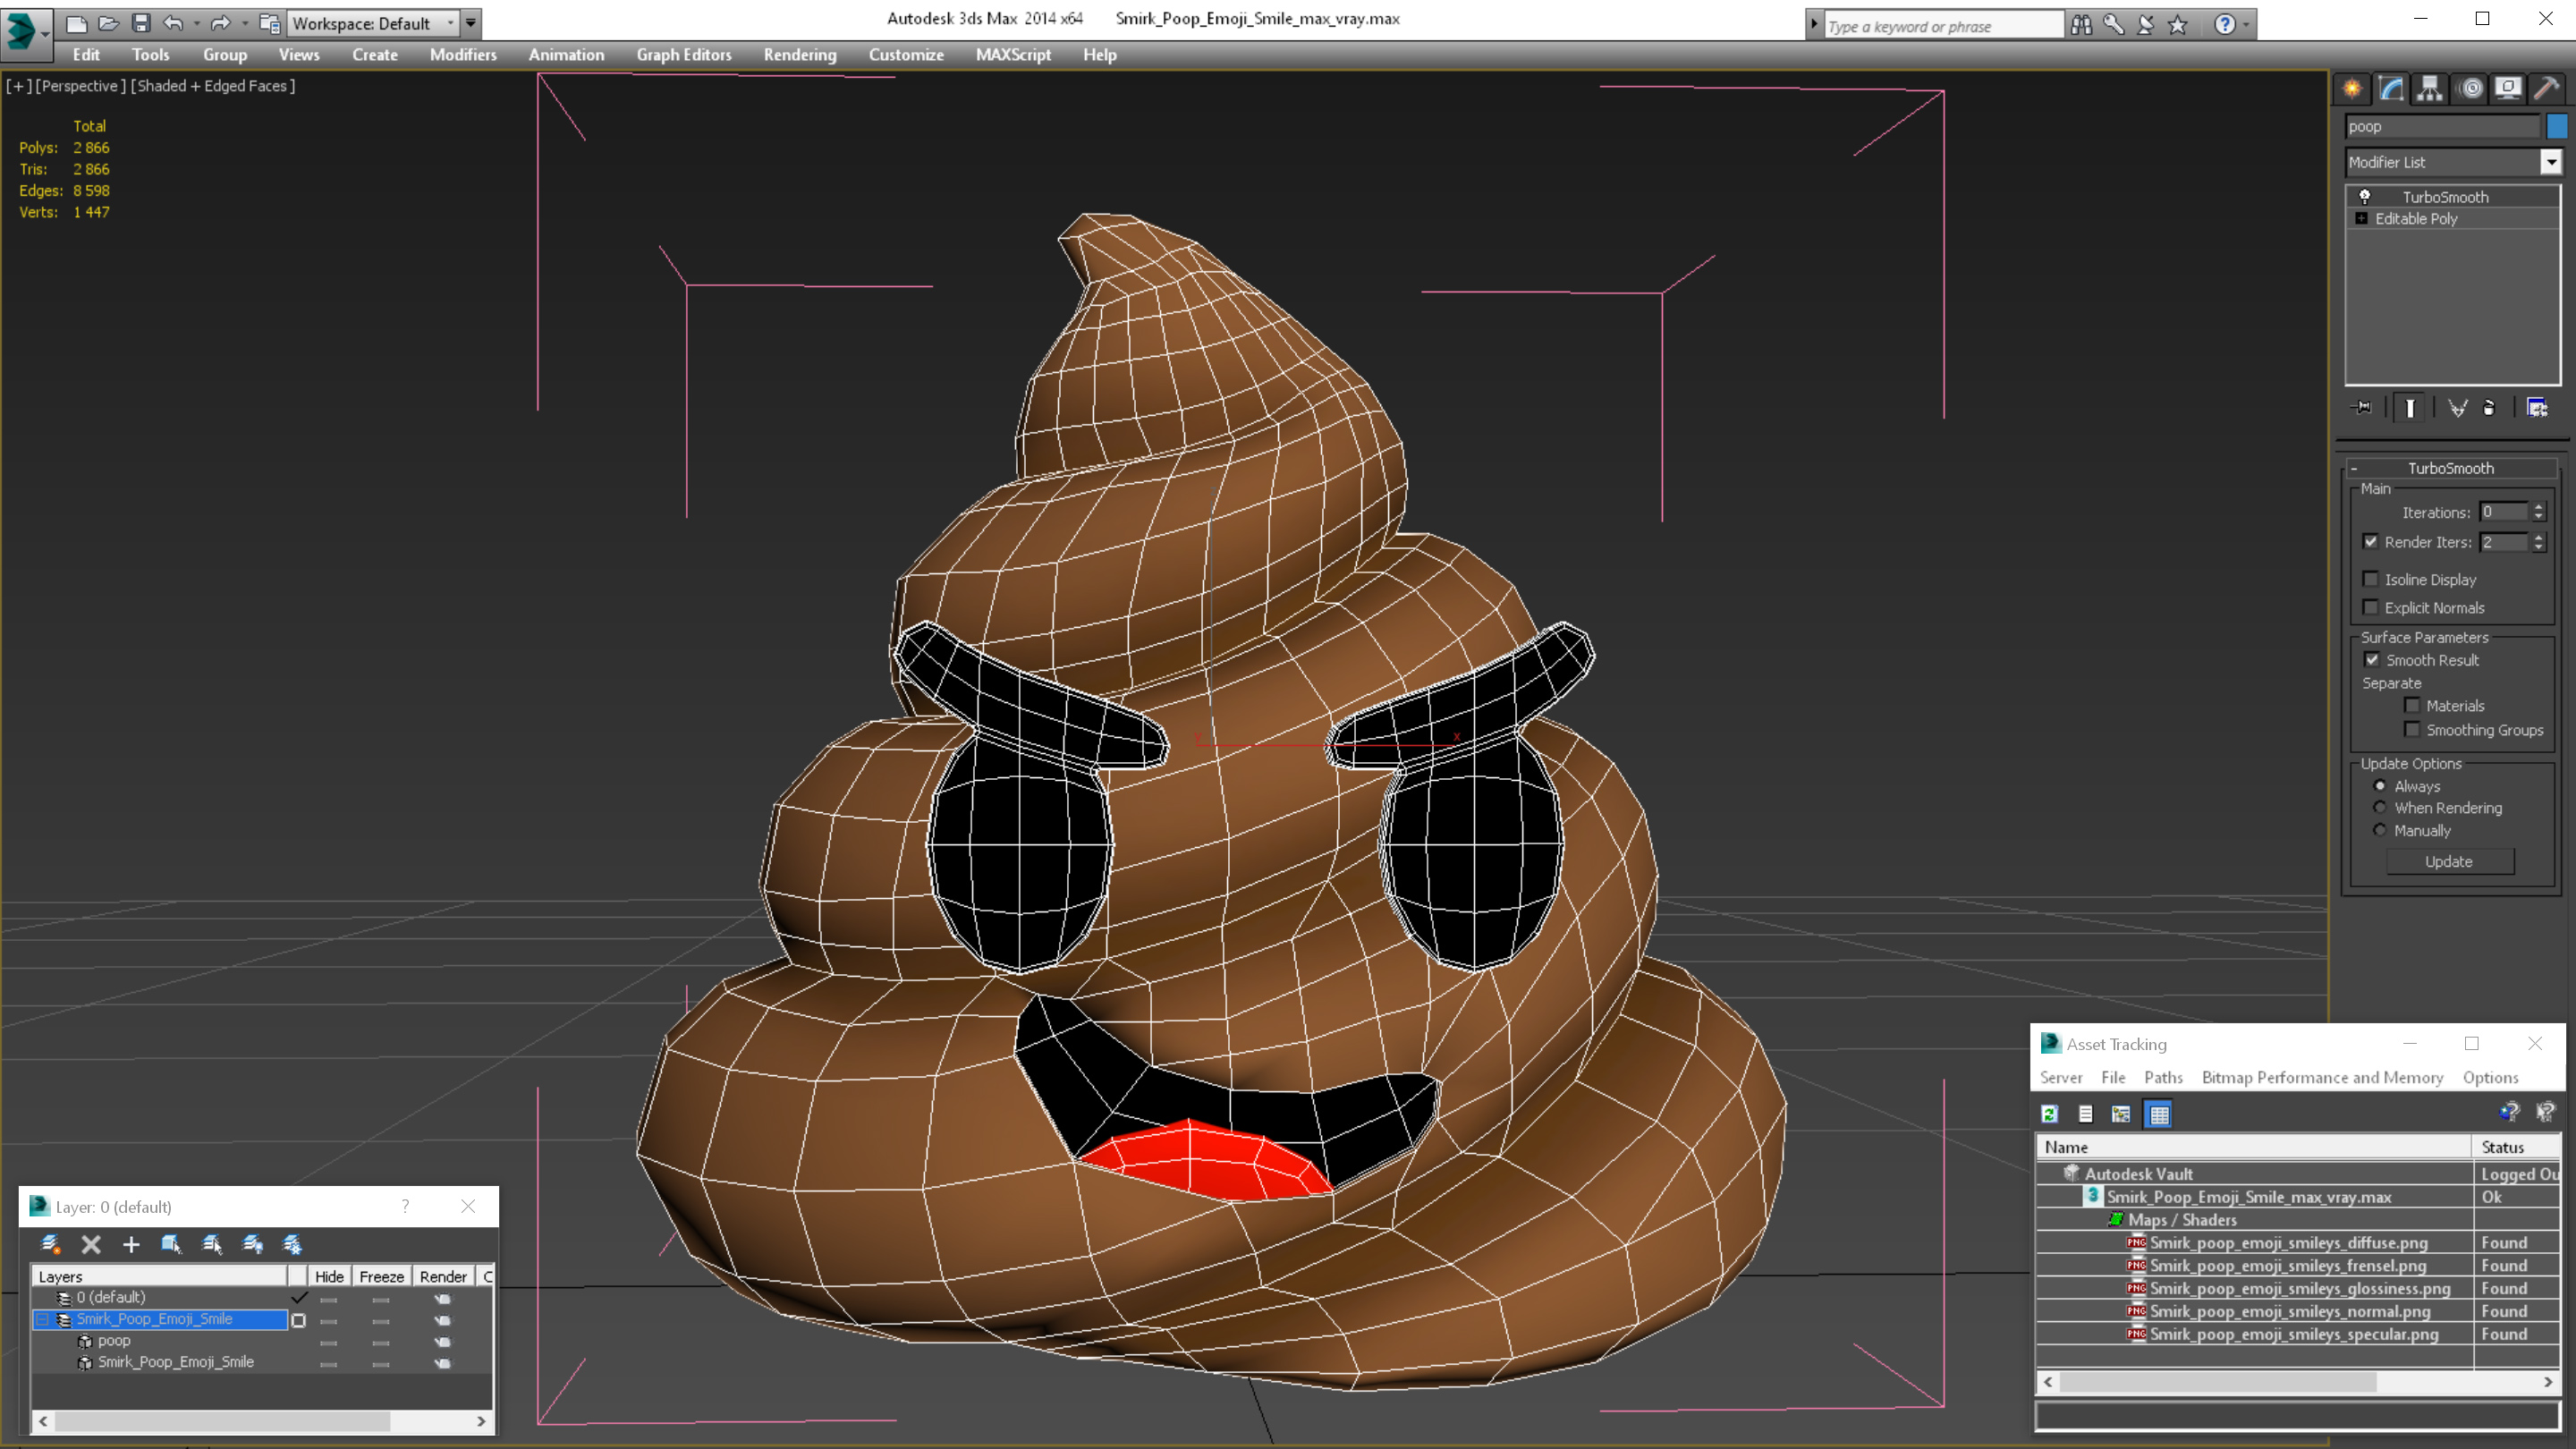Enable Isoline Display checkbox
2576x1449 pixels.
(x=2370, y=579)
